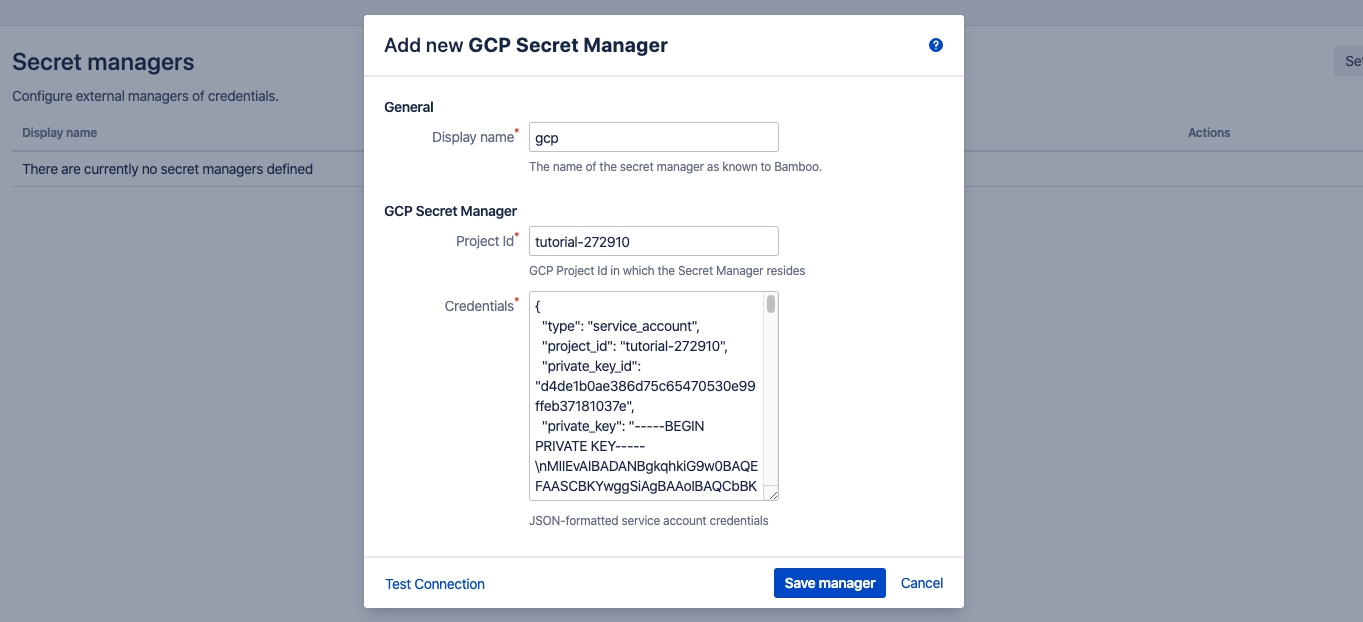Click the 'Project Id' field label

[485, 241]
